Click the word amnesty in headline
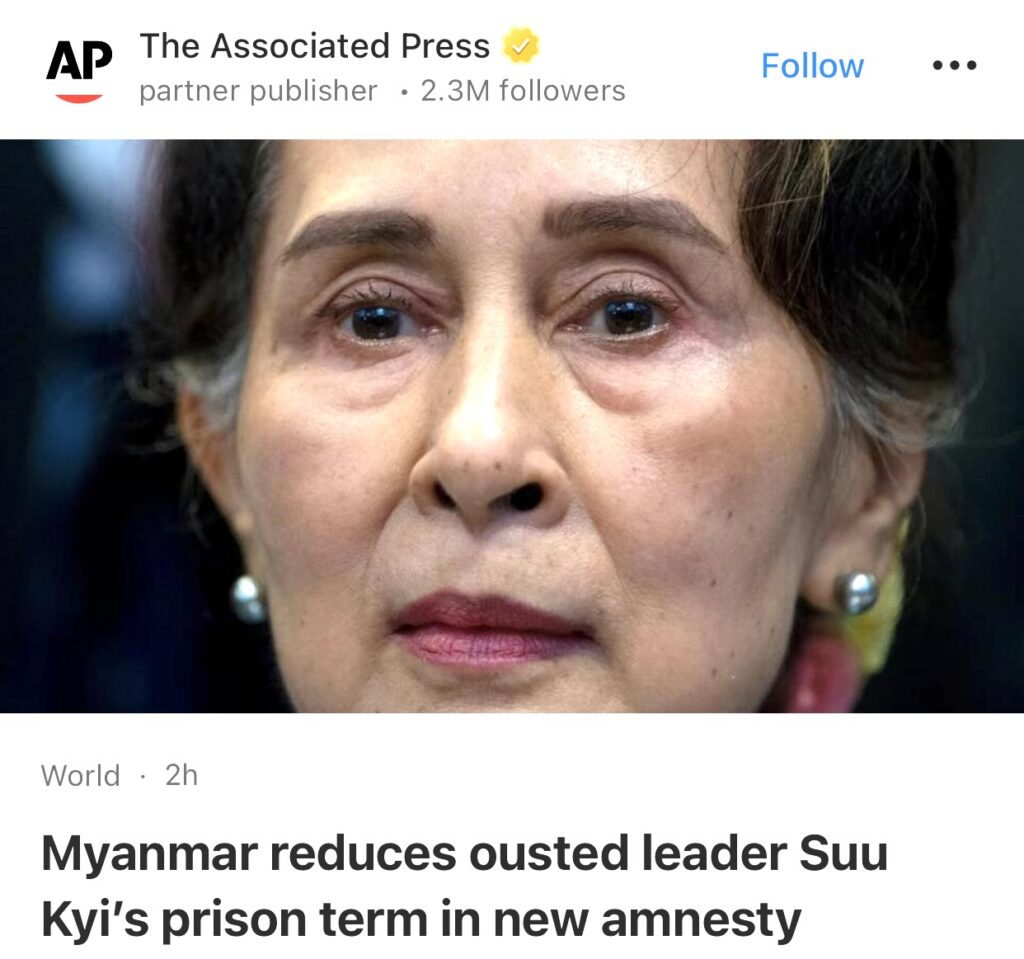The image size is (1024, 959). pos(701,920)
